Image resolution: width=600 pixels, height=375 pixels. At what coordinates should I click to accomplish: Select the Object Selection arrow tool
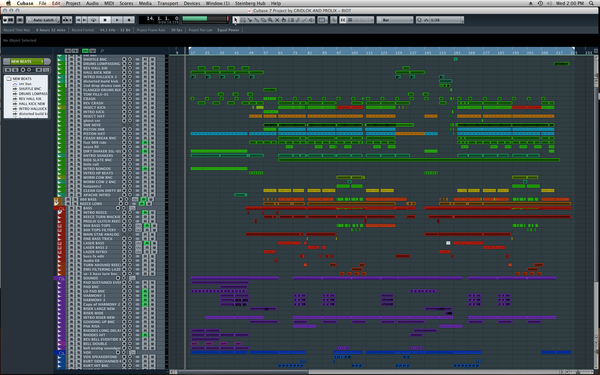point(236,20)
